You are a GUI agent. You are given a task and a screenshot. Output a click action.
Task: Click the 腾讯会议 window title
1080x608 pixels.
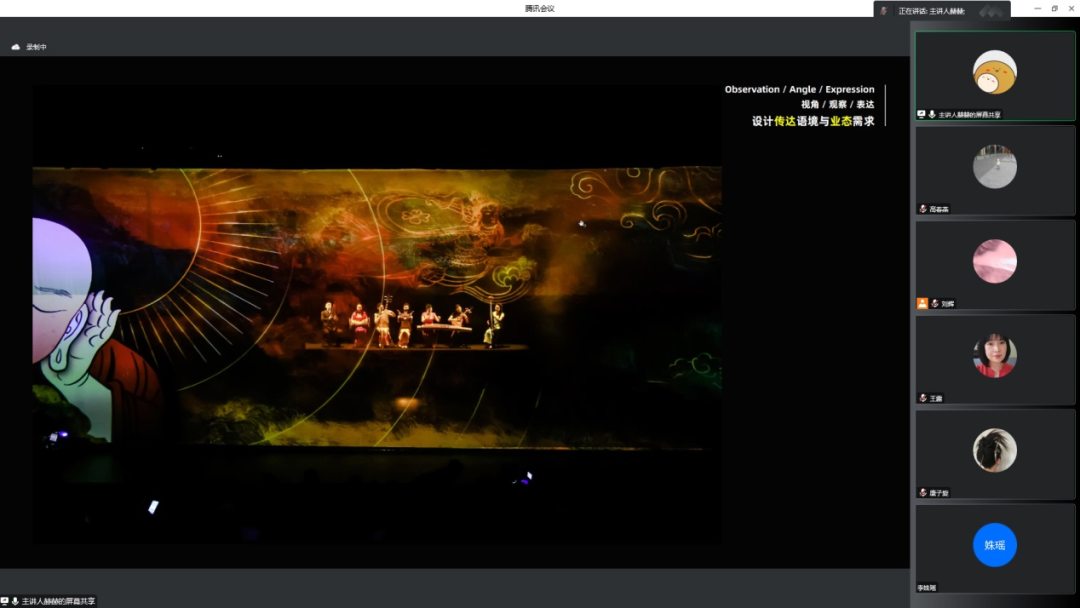pos(539,8)
